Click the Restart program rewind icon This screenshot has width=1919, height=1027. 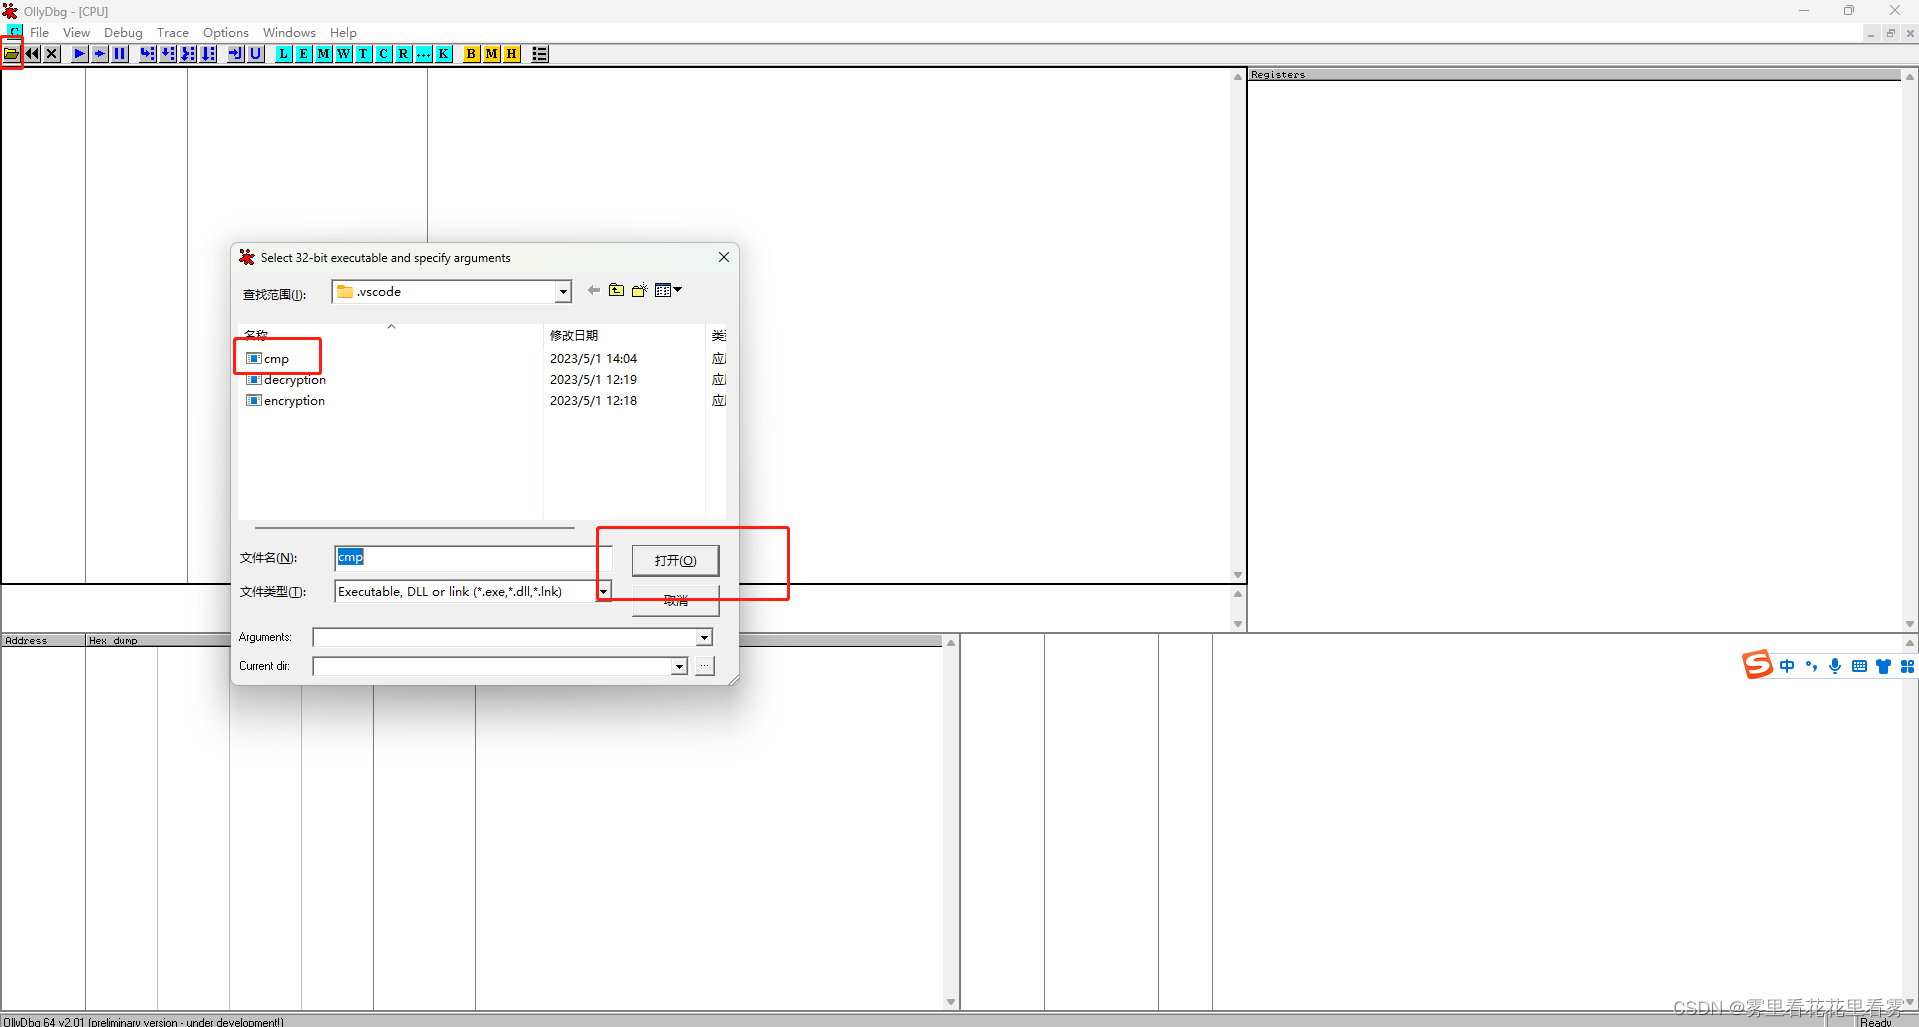(x=32, y=54)
